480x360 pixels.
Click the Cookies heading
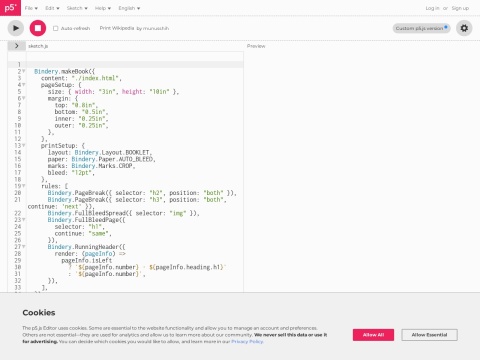click(39, 313)
